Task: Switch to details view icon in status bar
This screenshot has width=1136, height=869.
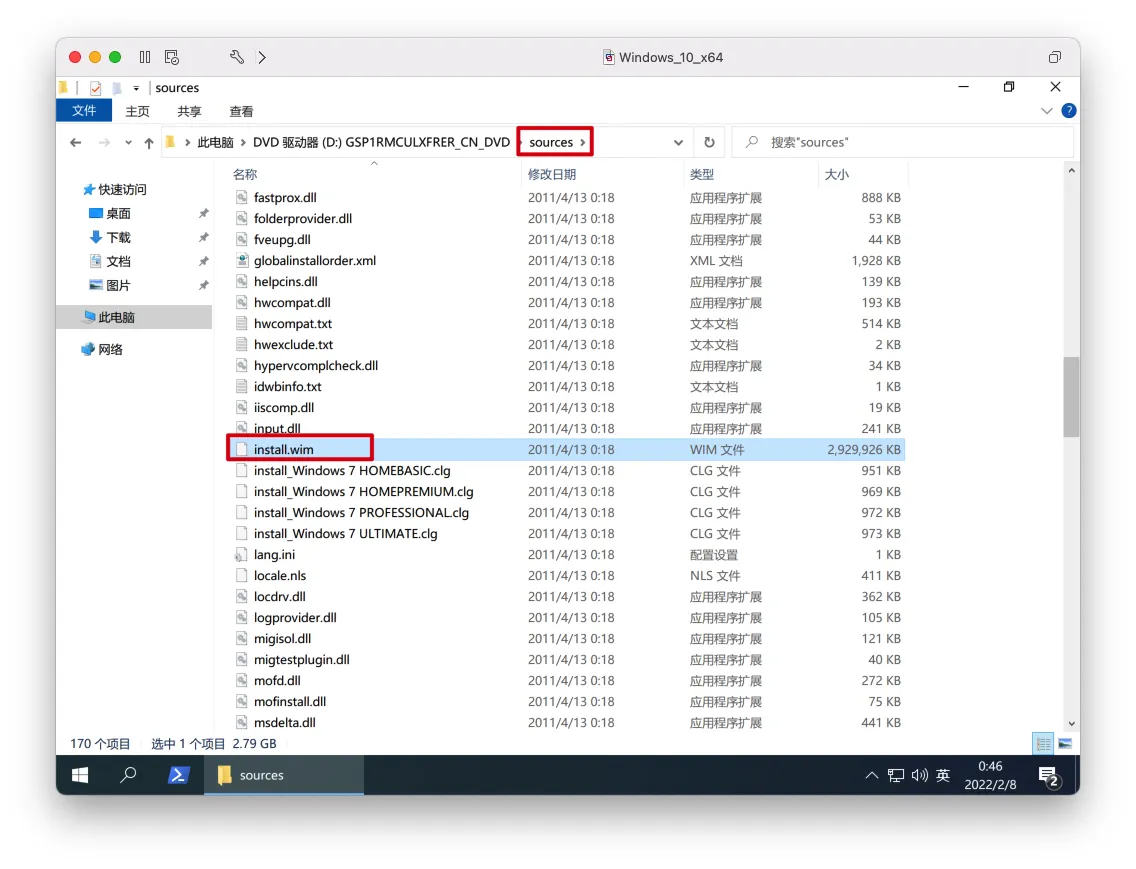Action: point(1043,744)
